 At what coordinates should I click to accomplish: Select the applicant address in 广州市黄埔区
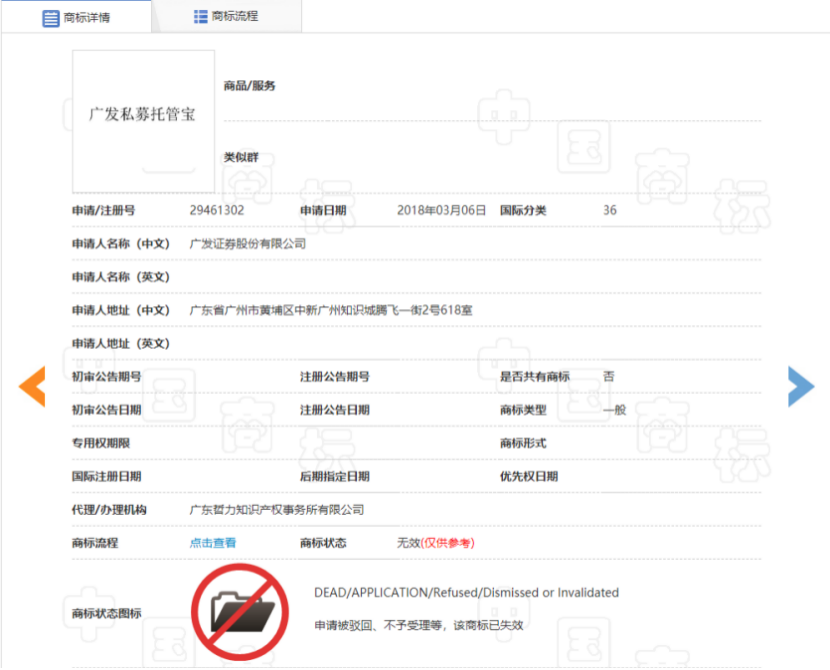(x=331, y=310)
